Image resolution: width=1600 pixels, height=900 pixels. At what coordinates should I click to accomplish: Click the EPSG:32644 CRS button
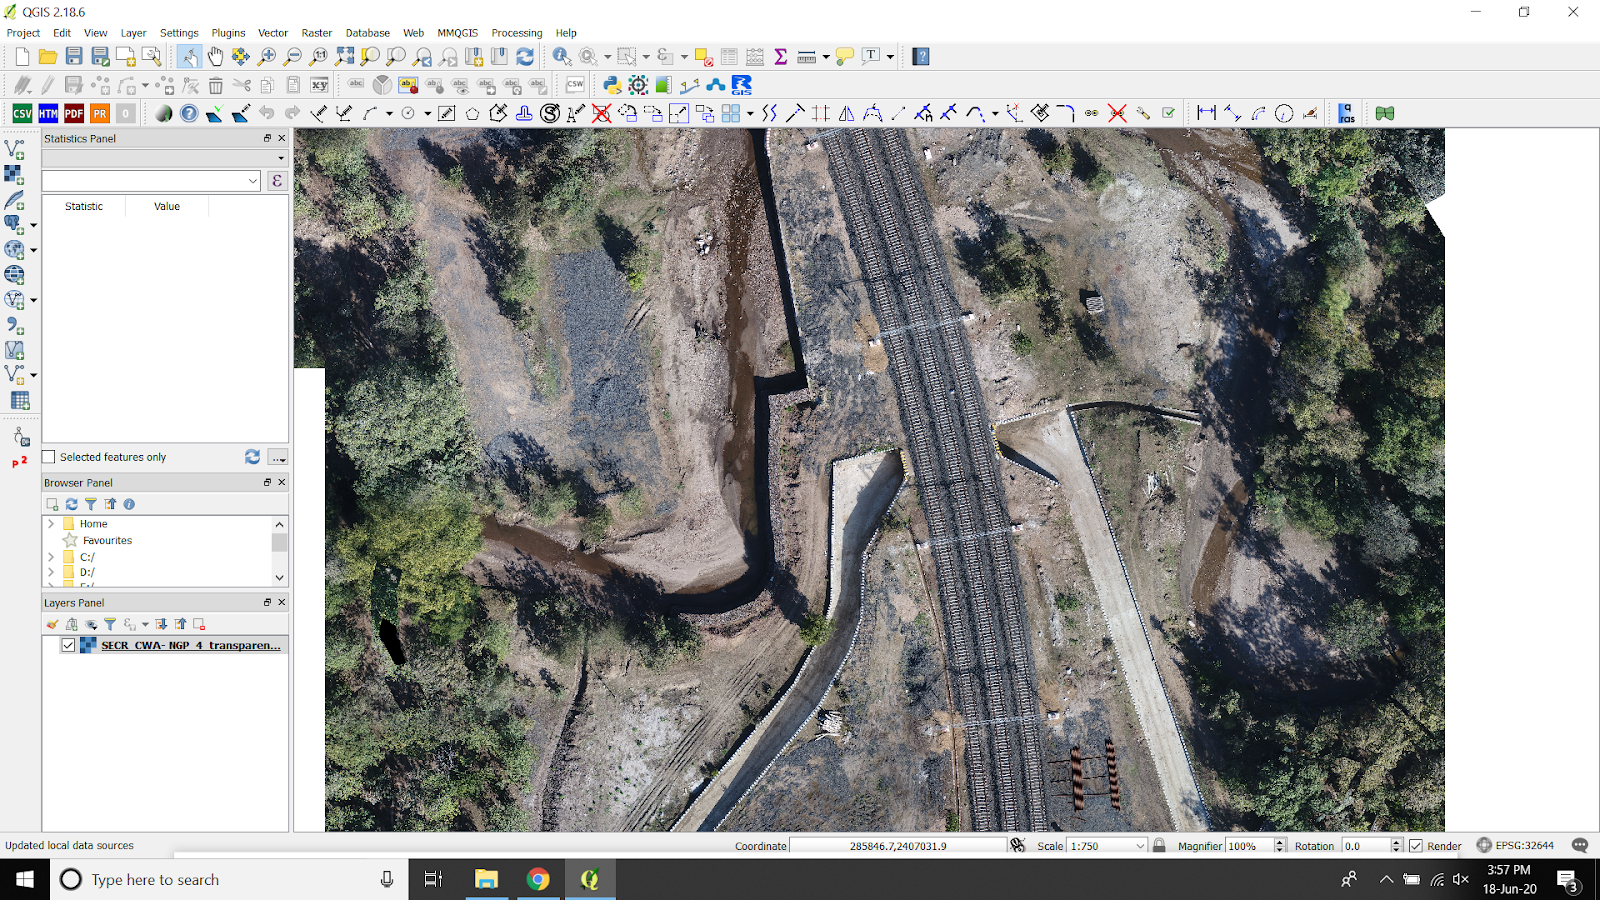click(x=1516, y=845)
